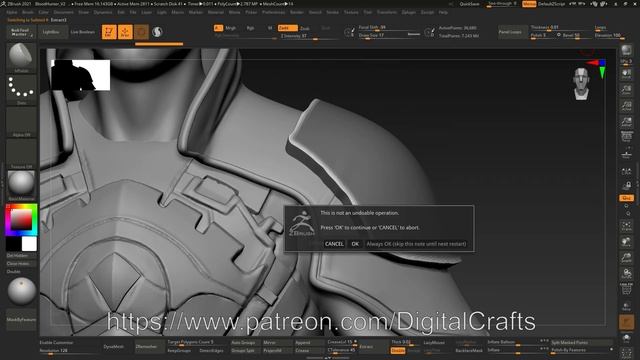640x360 pixels.
Task: Click the BPR render icon at top right
Action: pyautogui.click(x=626, y=51)
